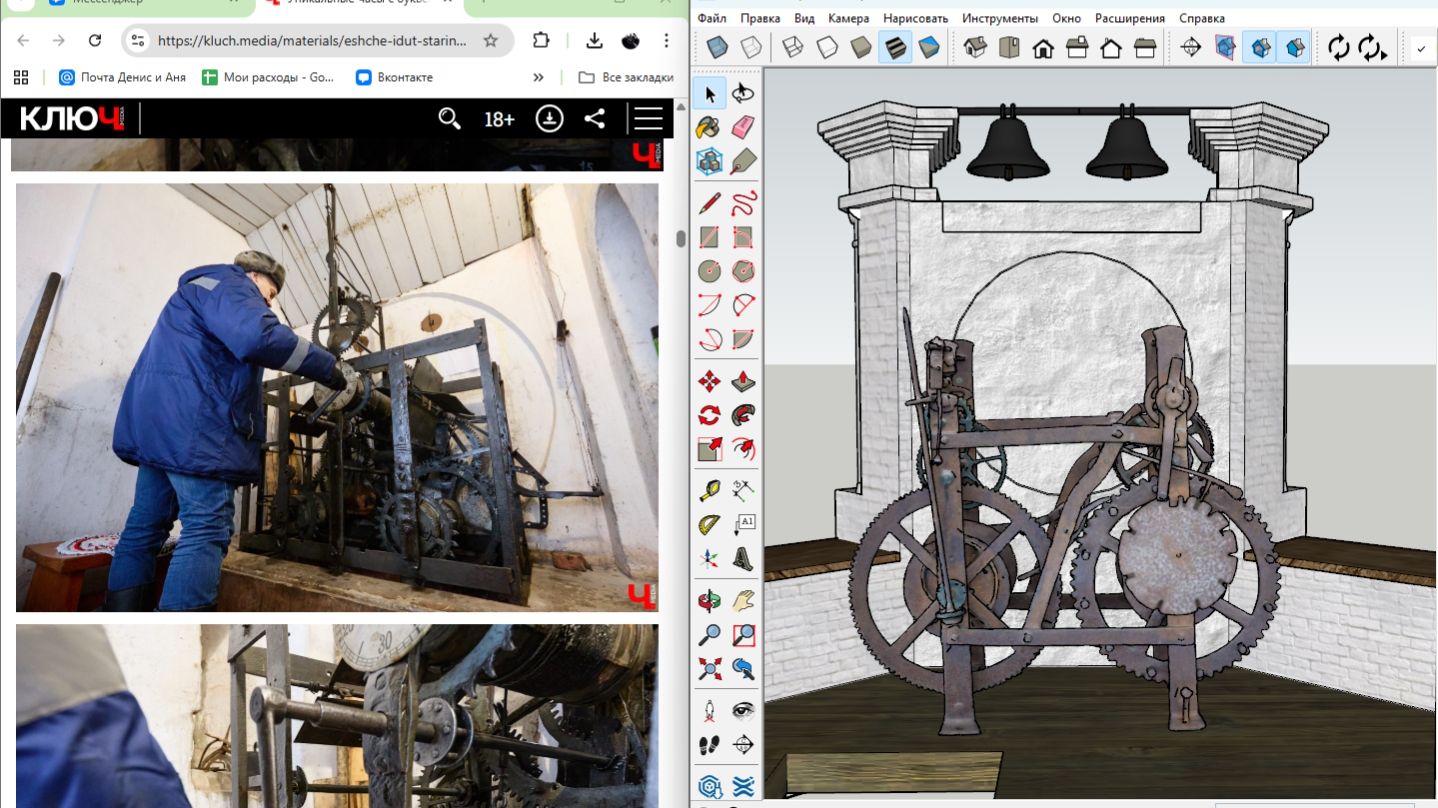Toggle the X-Ray face style
The height and width of the screenshot is (808, 1438).
(x=717, y=47)
